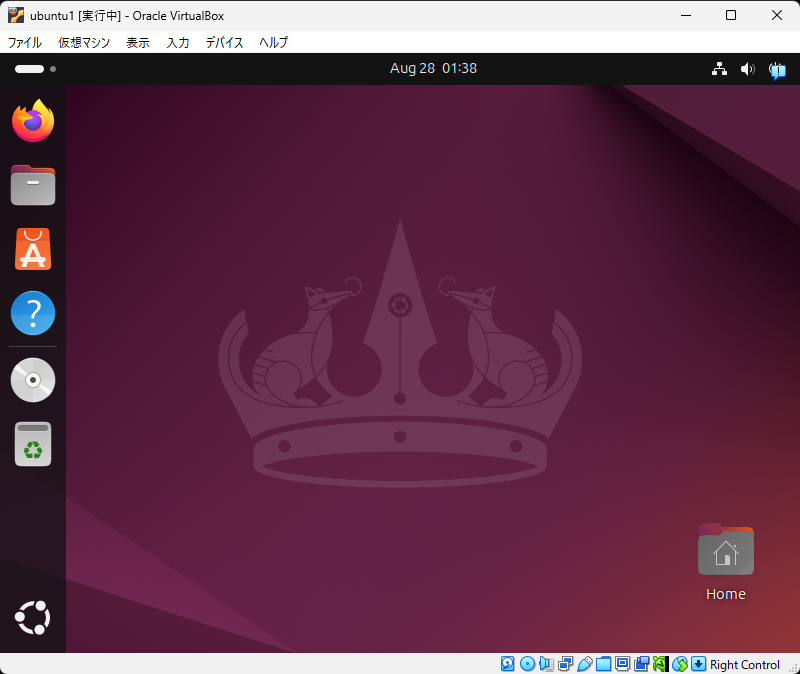Click the audio status icon in status bar
The image size is (800, 674).
[546, 664]
